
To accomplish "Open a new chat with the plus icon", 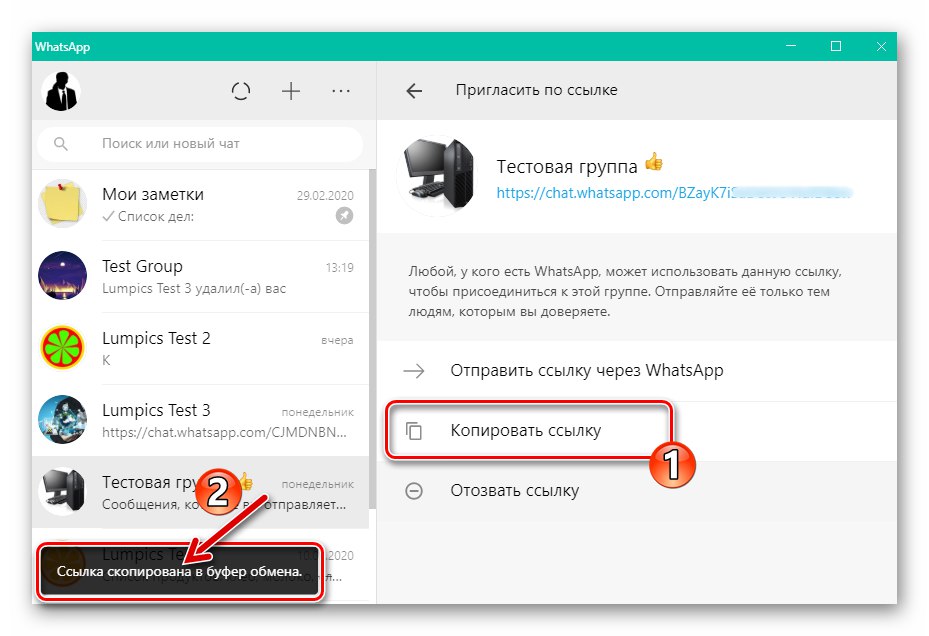I will coord(291,91).
